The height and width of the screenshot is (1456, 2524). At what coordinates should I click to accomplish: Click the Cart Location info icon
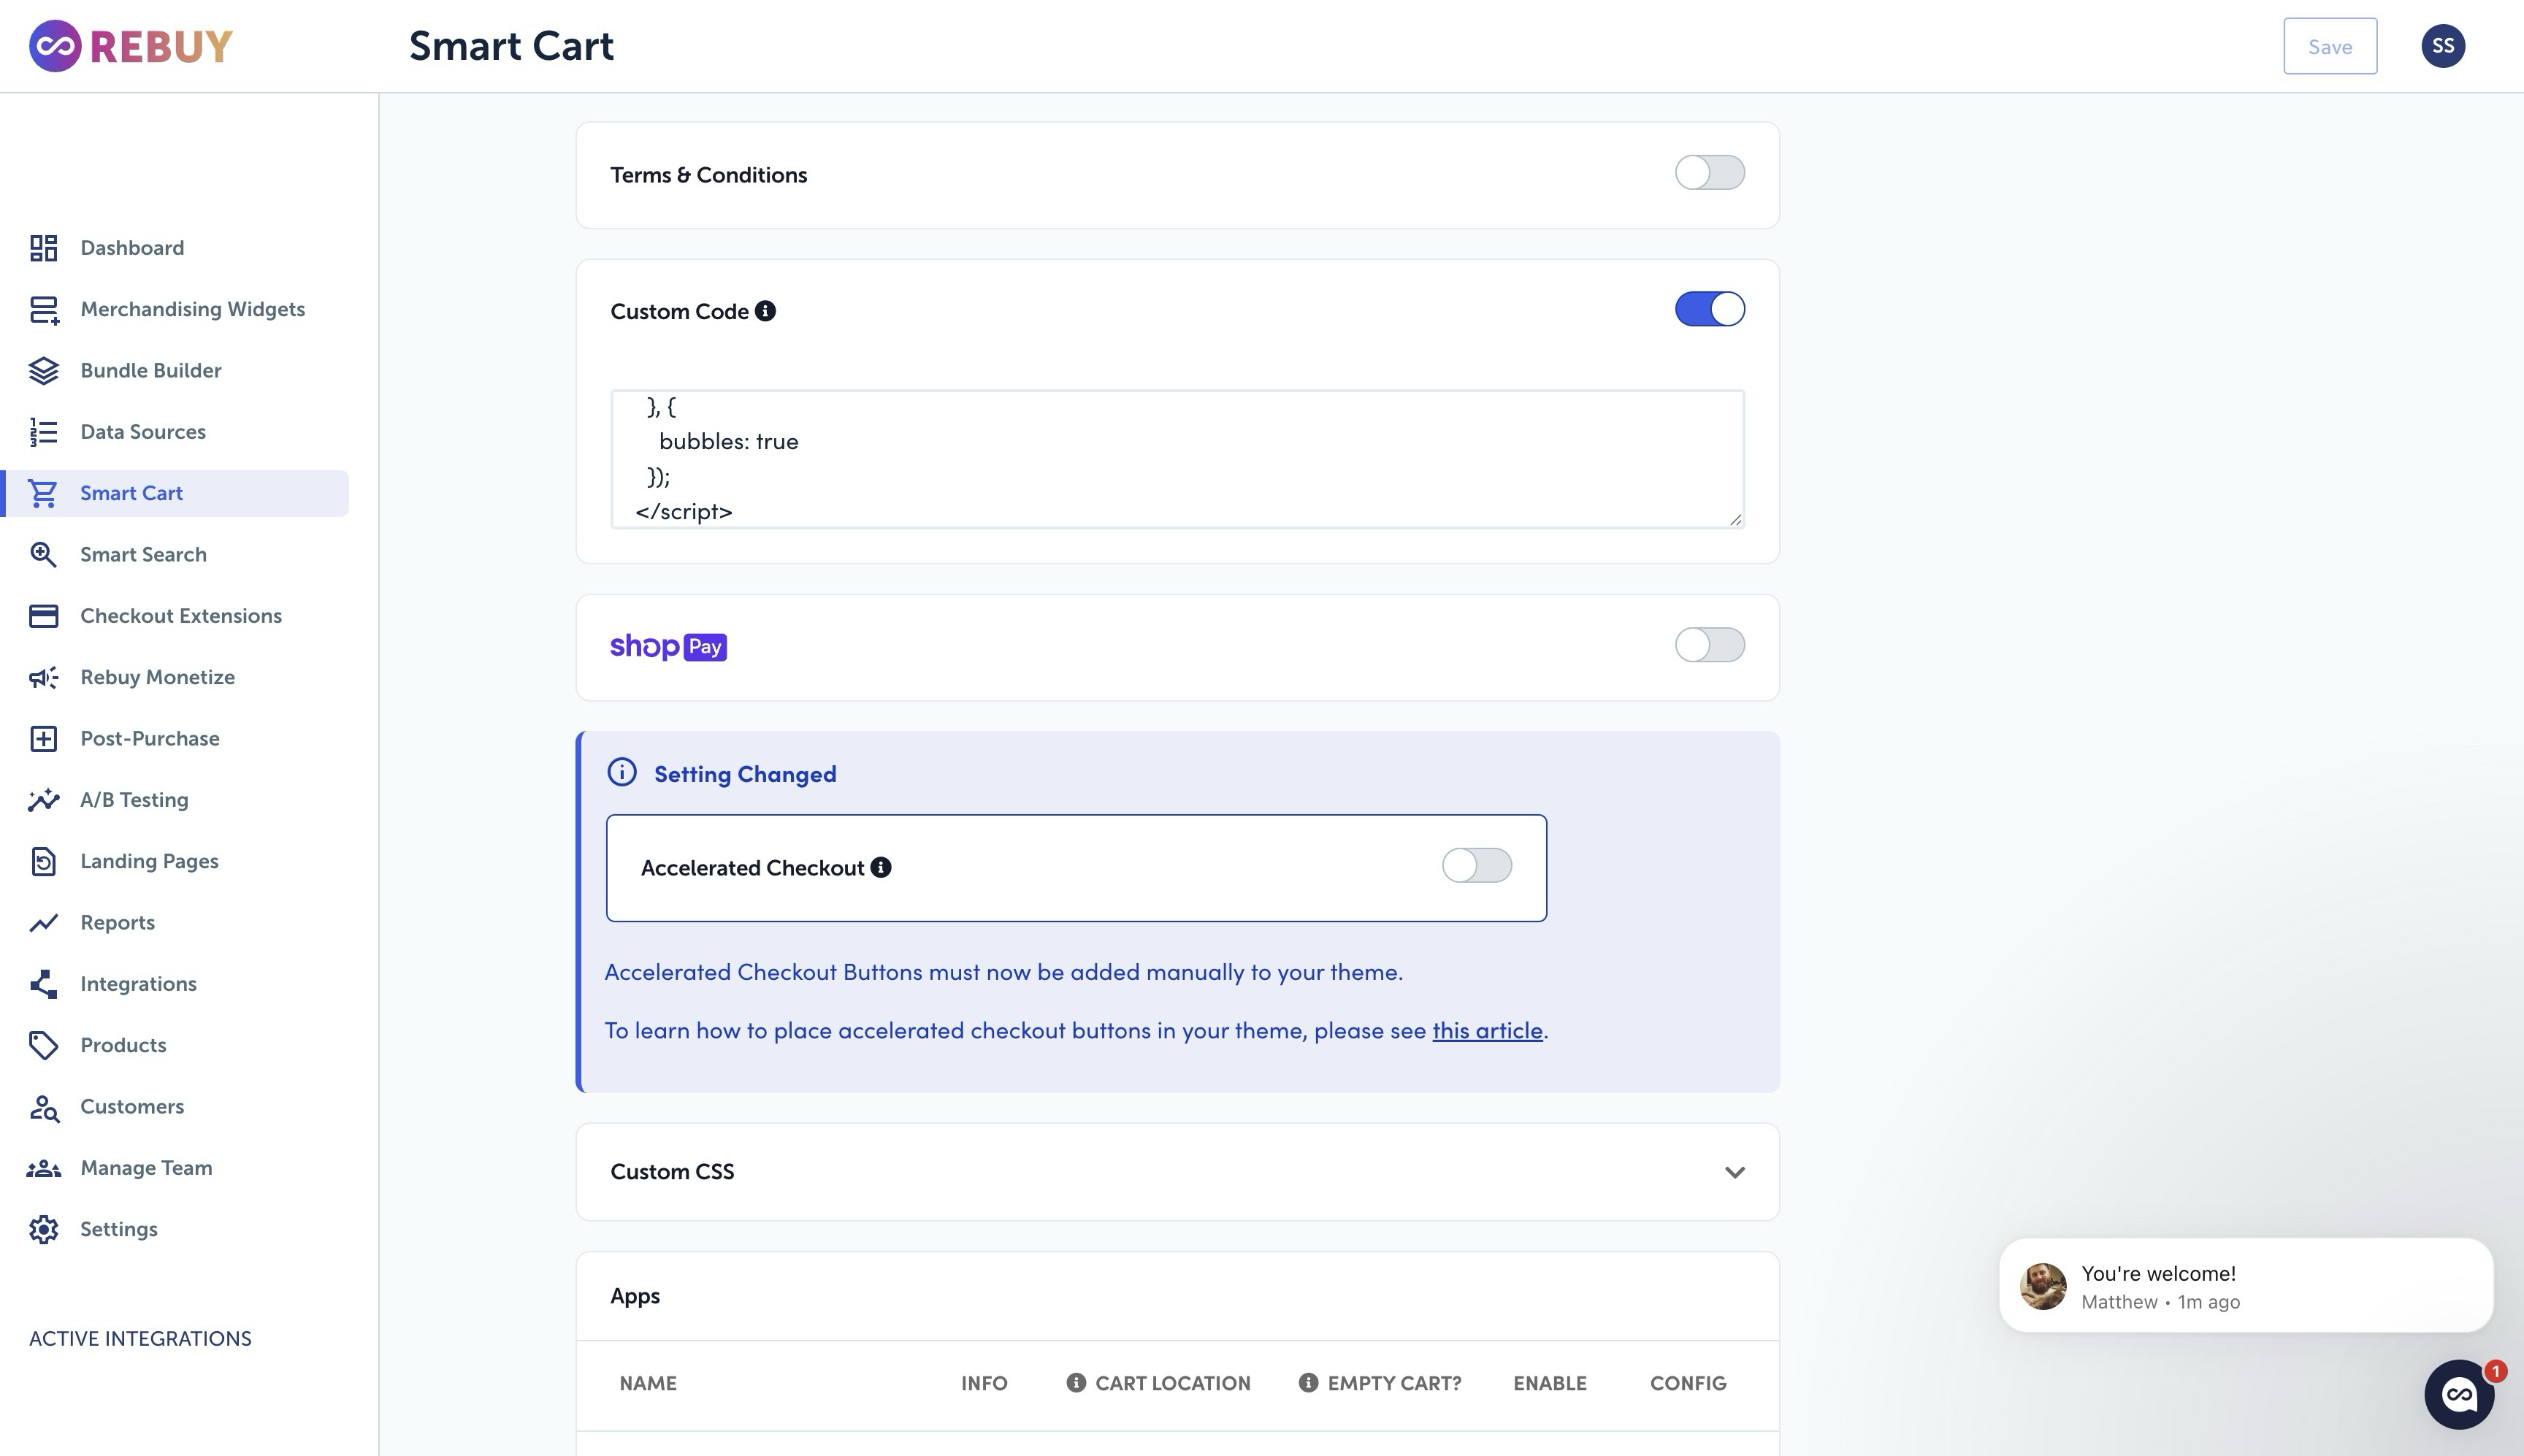tap(1076, 1383)
